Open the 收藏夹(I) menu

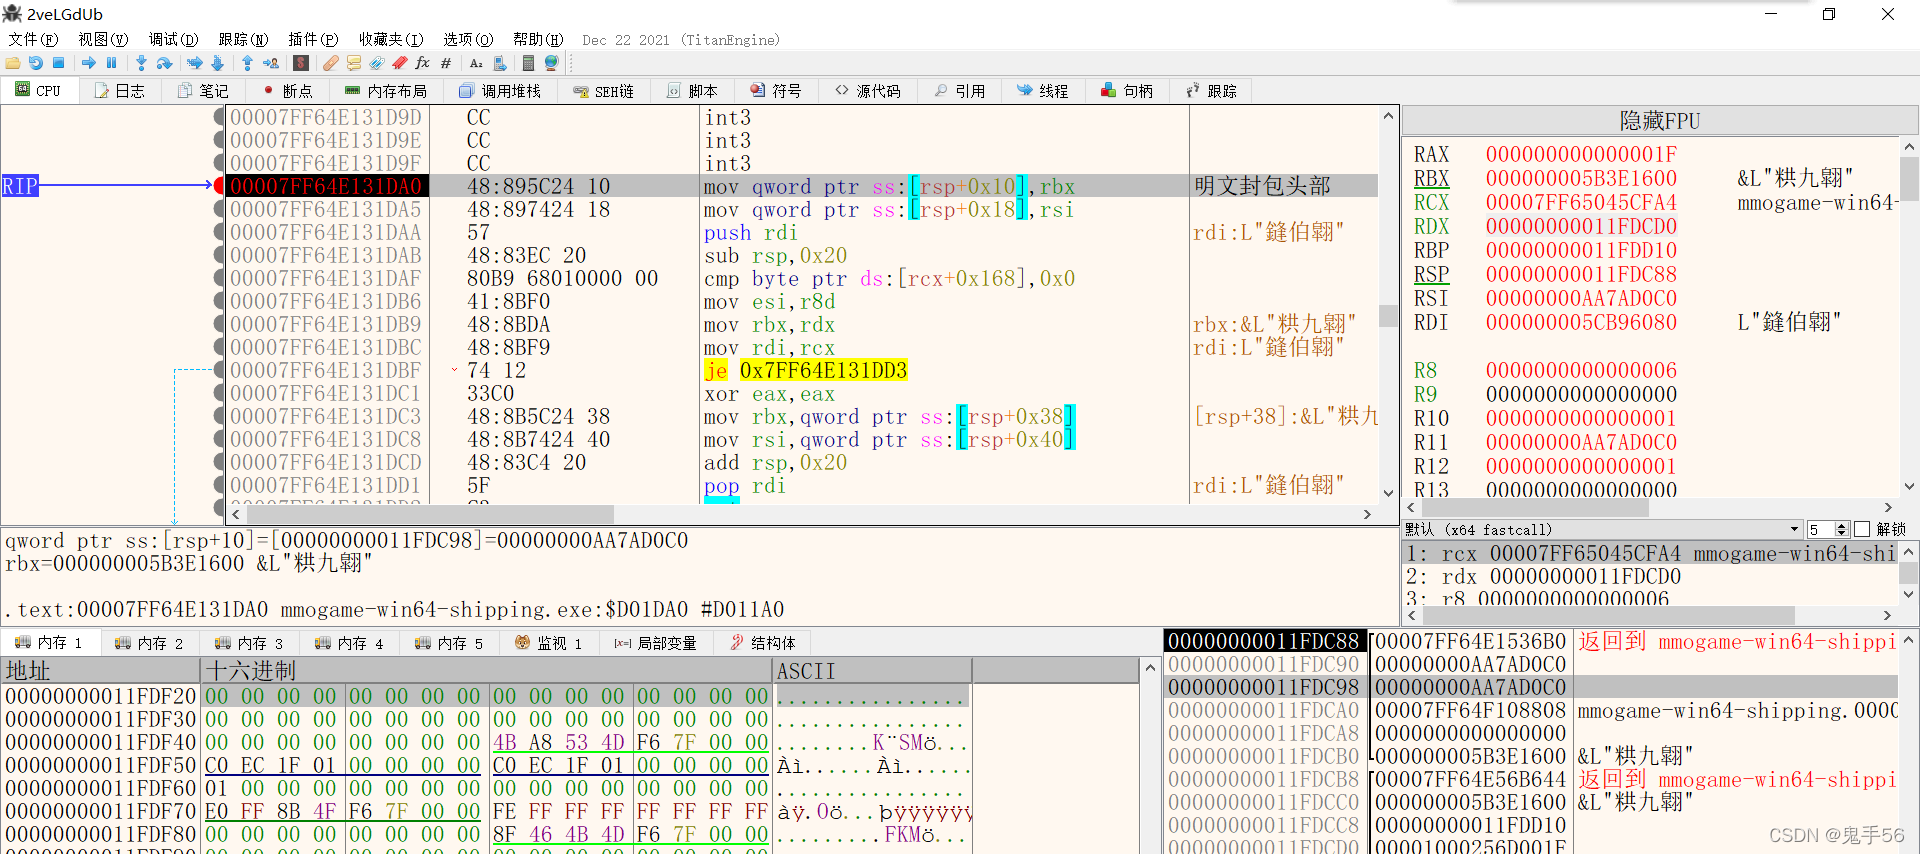click(391, 39)
